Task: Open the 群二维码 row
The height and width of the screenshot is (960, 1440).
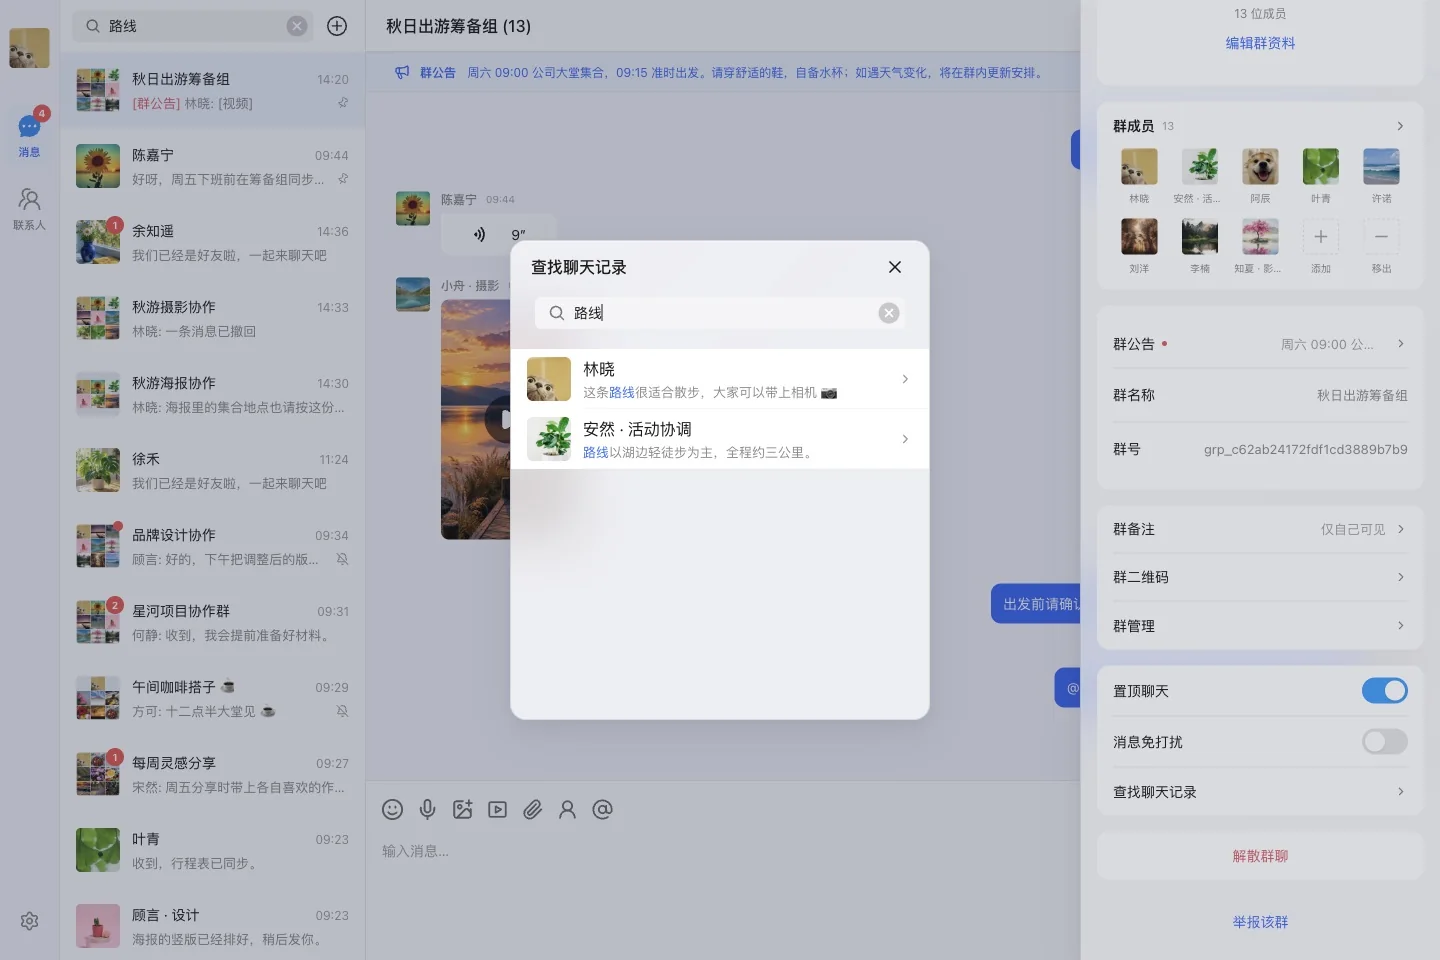Action: [1260, 577]
